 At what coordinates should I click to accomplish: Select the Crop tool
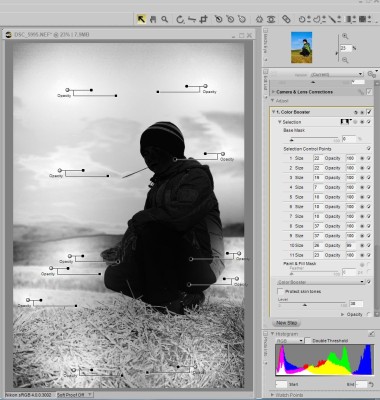point(203,19)
